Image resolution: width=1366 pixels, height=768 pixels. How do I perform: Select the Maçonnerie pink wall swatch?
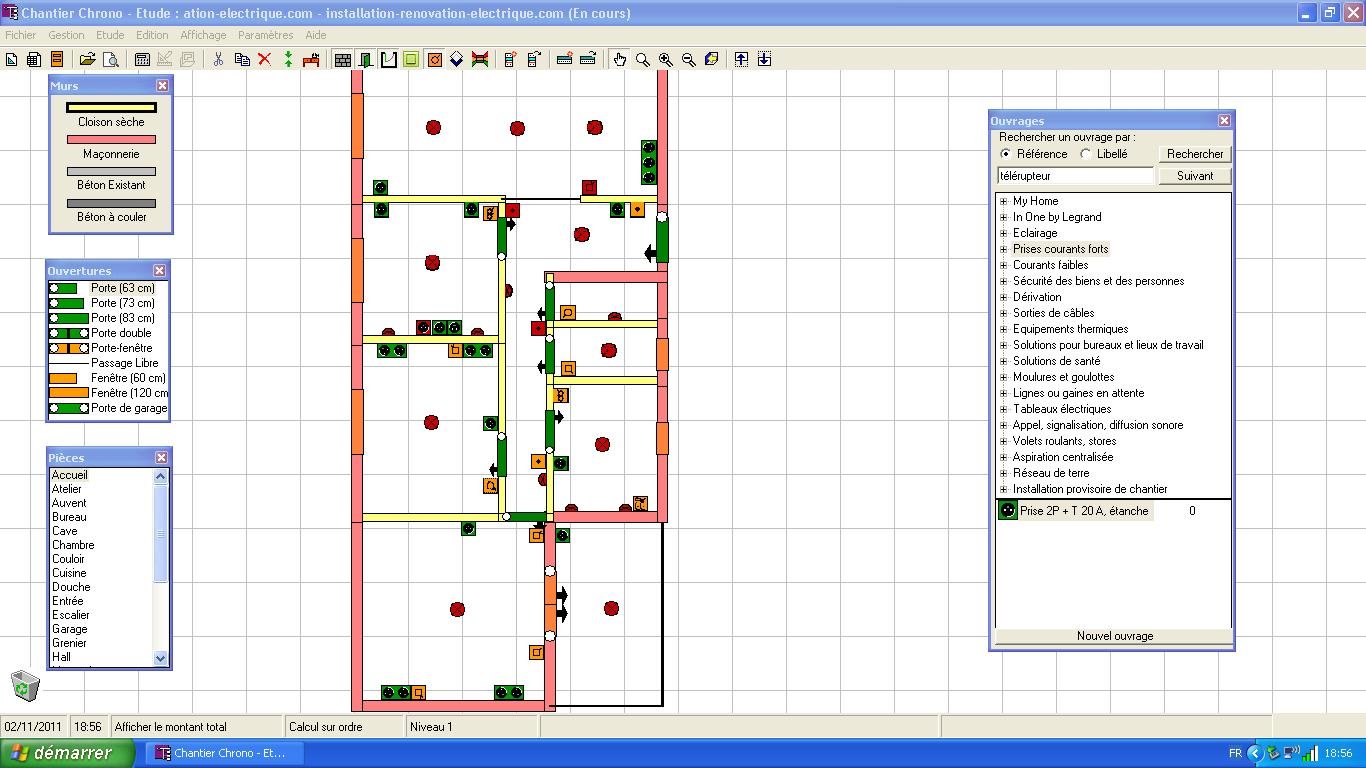(111, 140)
